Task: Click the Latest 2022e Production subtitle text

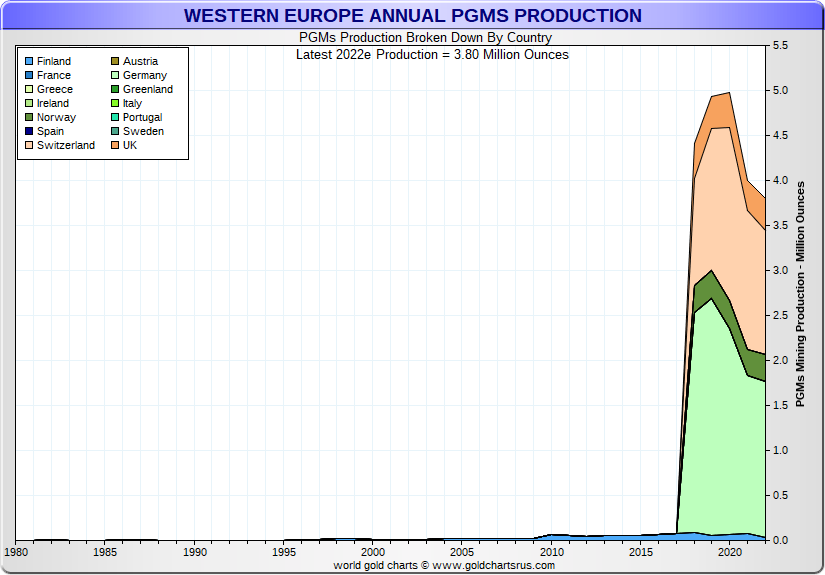Action: tap(432, 54)
